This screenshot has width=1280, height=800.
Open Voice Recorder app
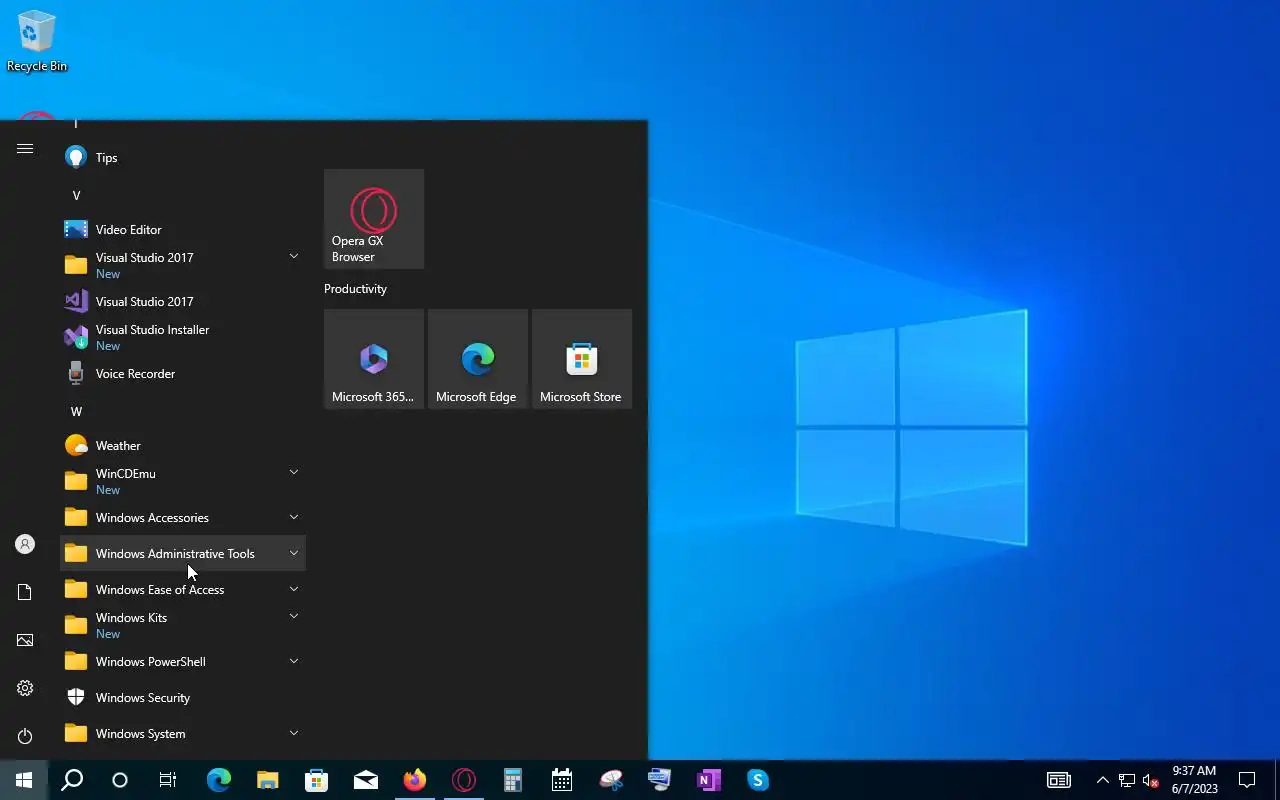click(183, 373)
